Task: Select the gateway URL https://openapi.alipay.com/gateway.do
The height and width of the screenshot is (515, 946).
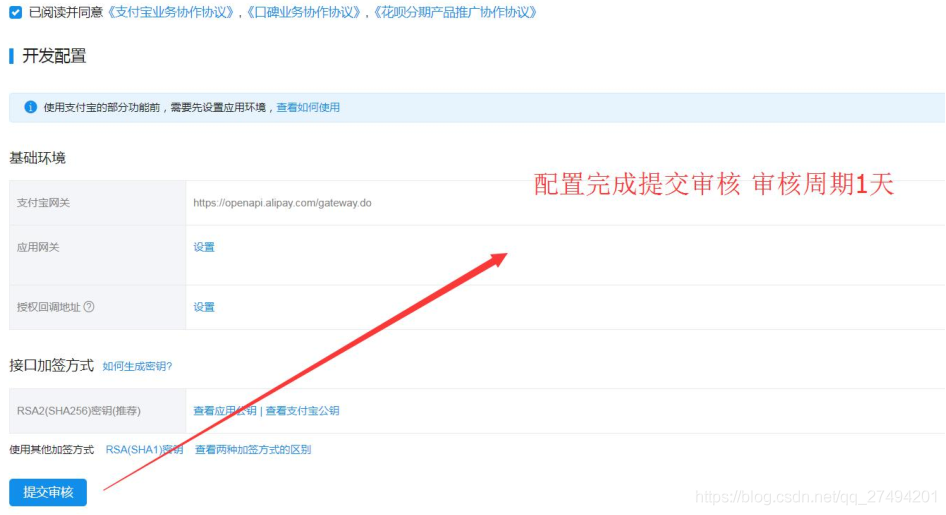Action: [282, 203]
